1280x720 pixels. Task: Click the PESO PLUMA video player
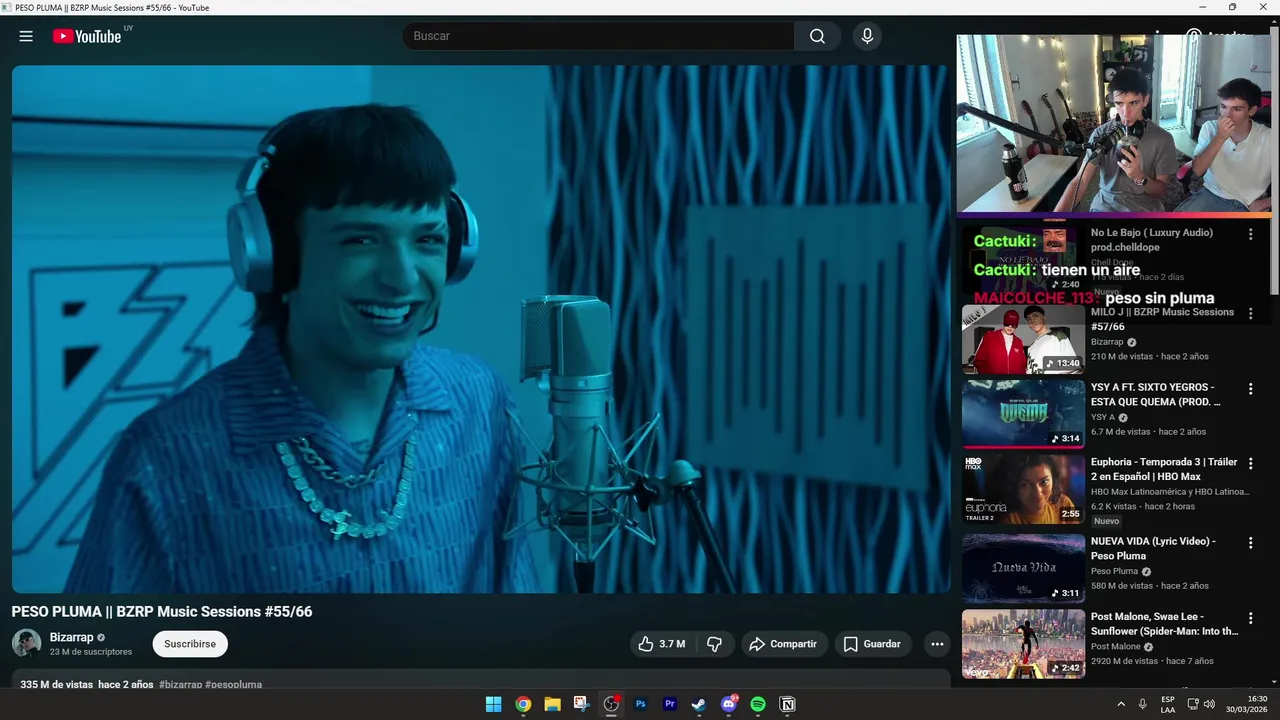coord(481,329)
